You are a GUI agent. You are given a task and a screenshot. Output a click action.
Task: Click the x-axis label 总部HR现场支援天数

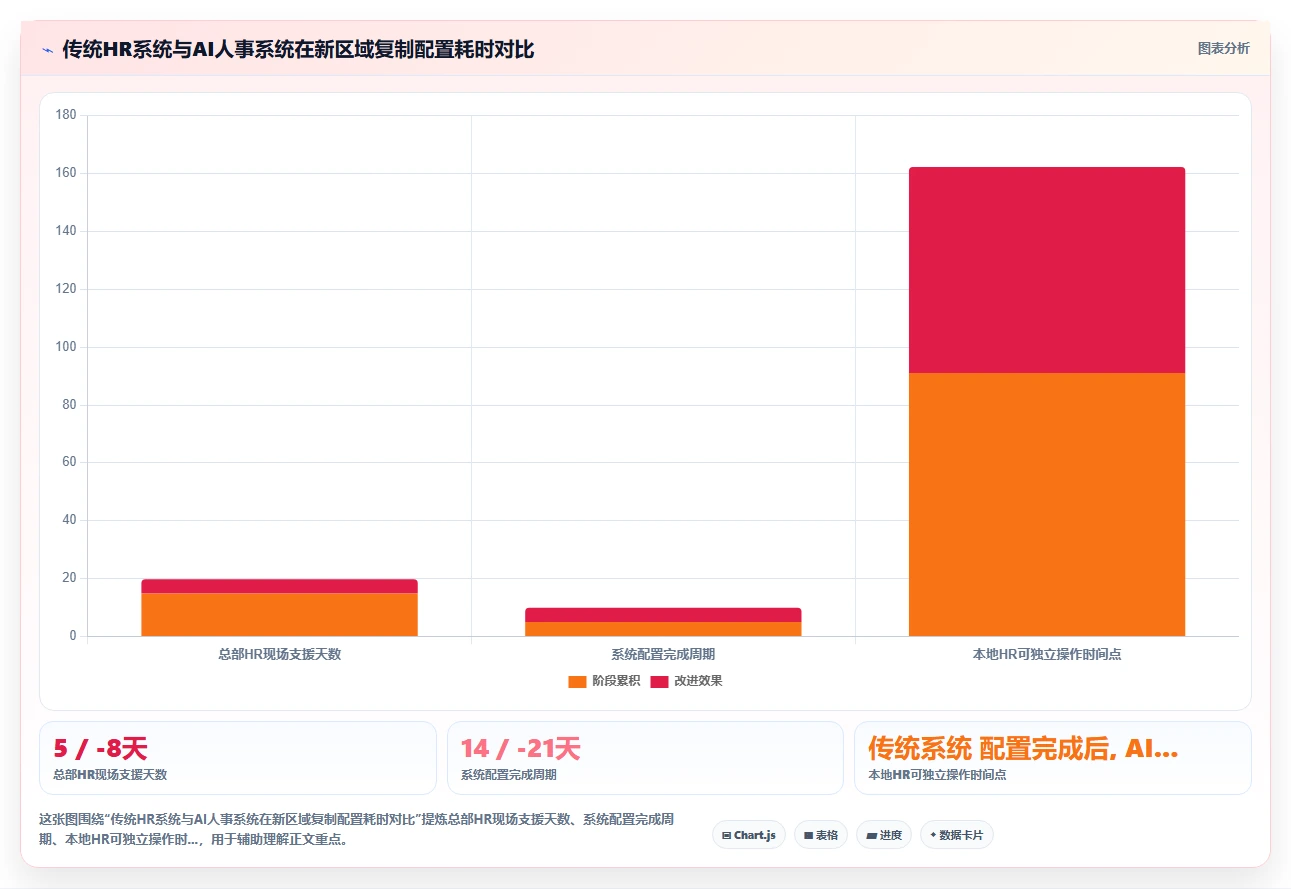point(279,654)
